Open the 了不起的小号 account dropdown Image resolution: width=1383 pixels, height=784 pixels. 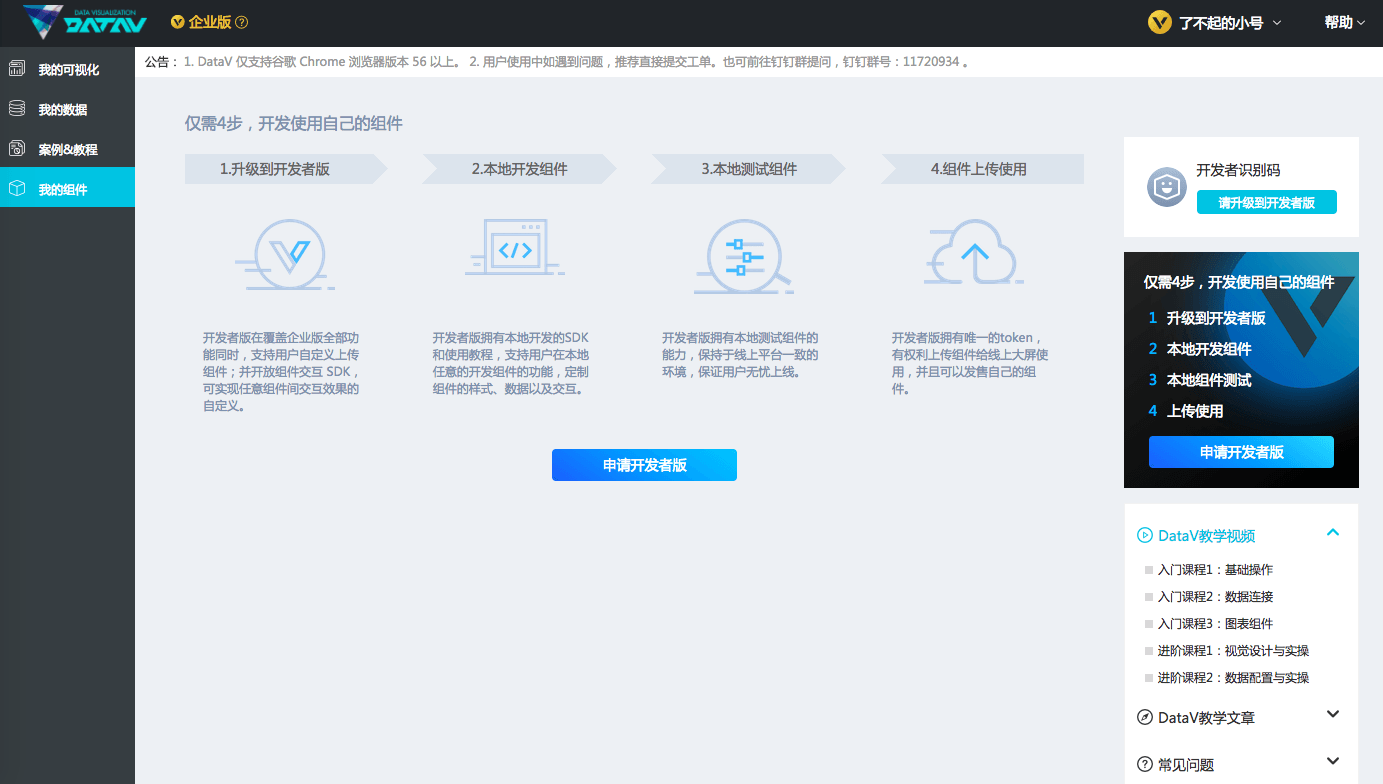tap(1230, 22)
